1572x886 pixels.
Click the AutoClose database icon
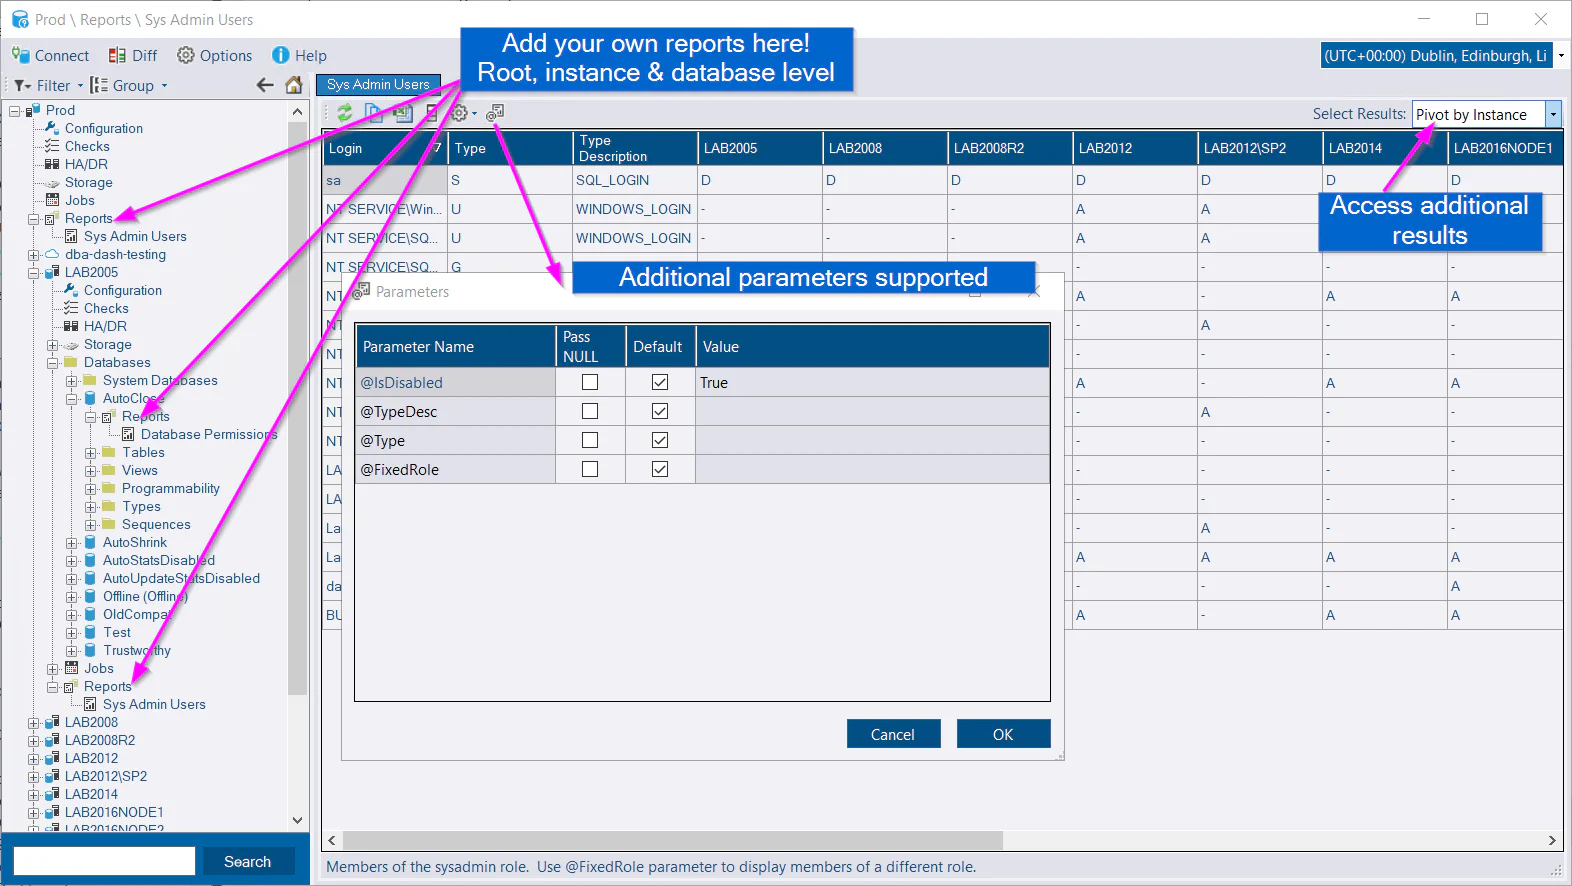click(x=90, y=398)
